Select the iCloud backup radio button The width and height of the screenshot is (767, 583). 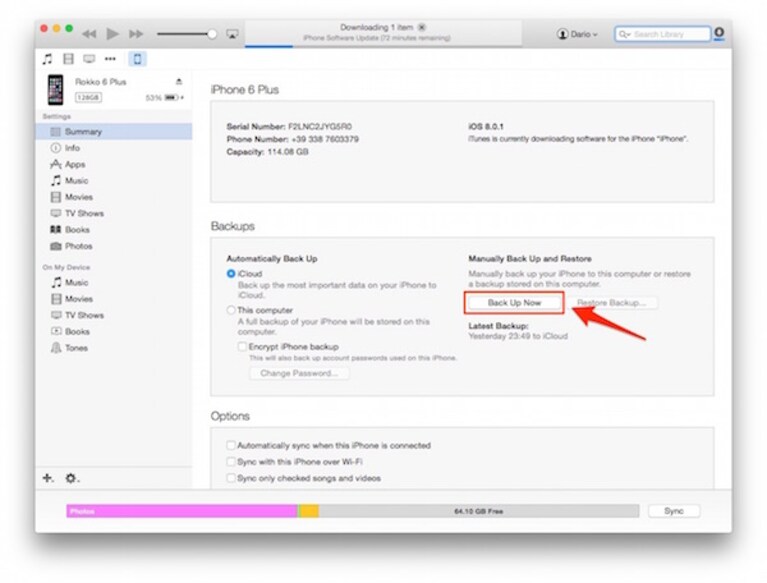(231, 273)
